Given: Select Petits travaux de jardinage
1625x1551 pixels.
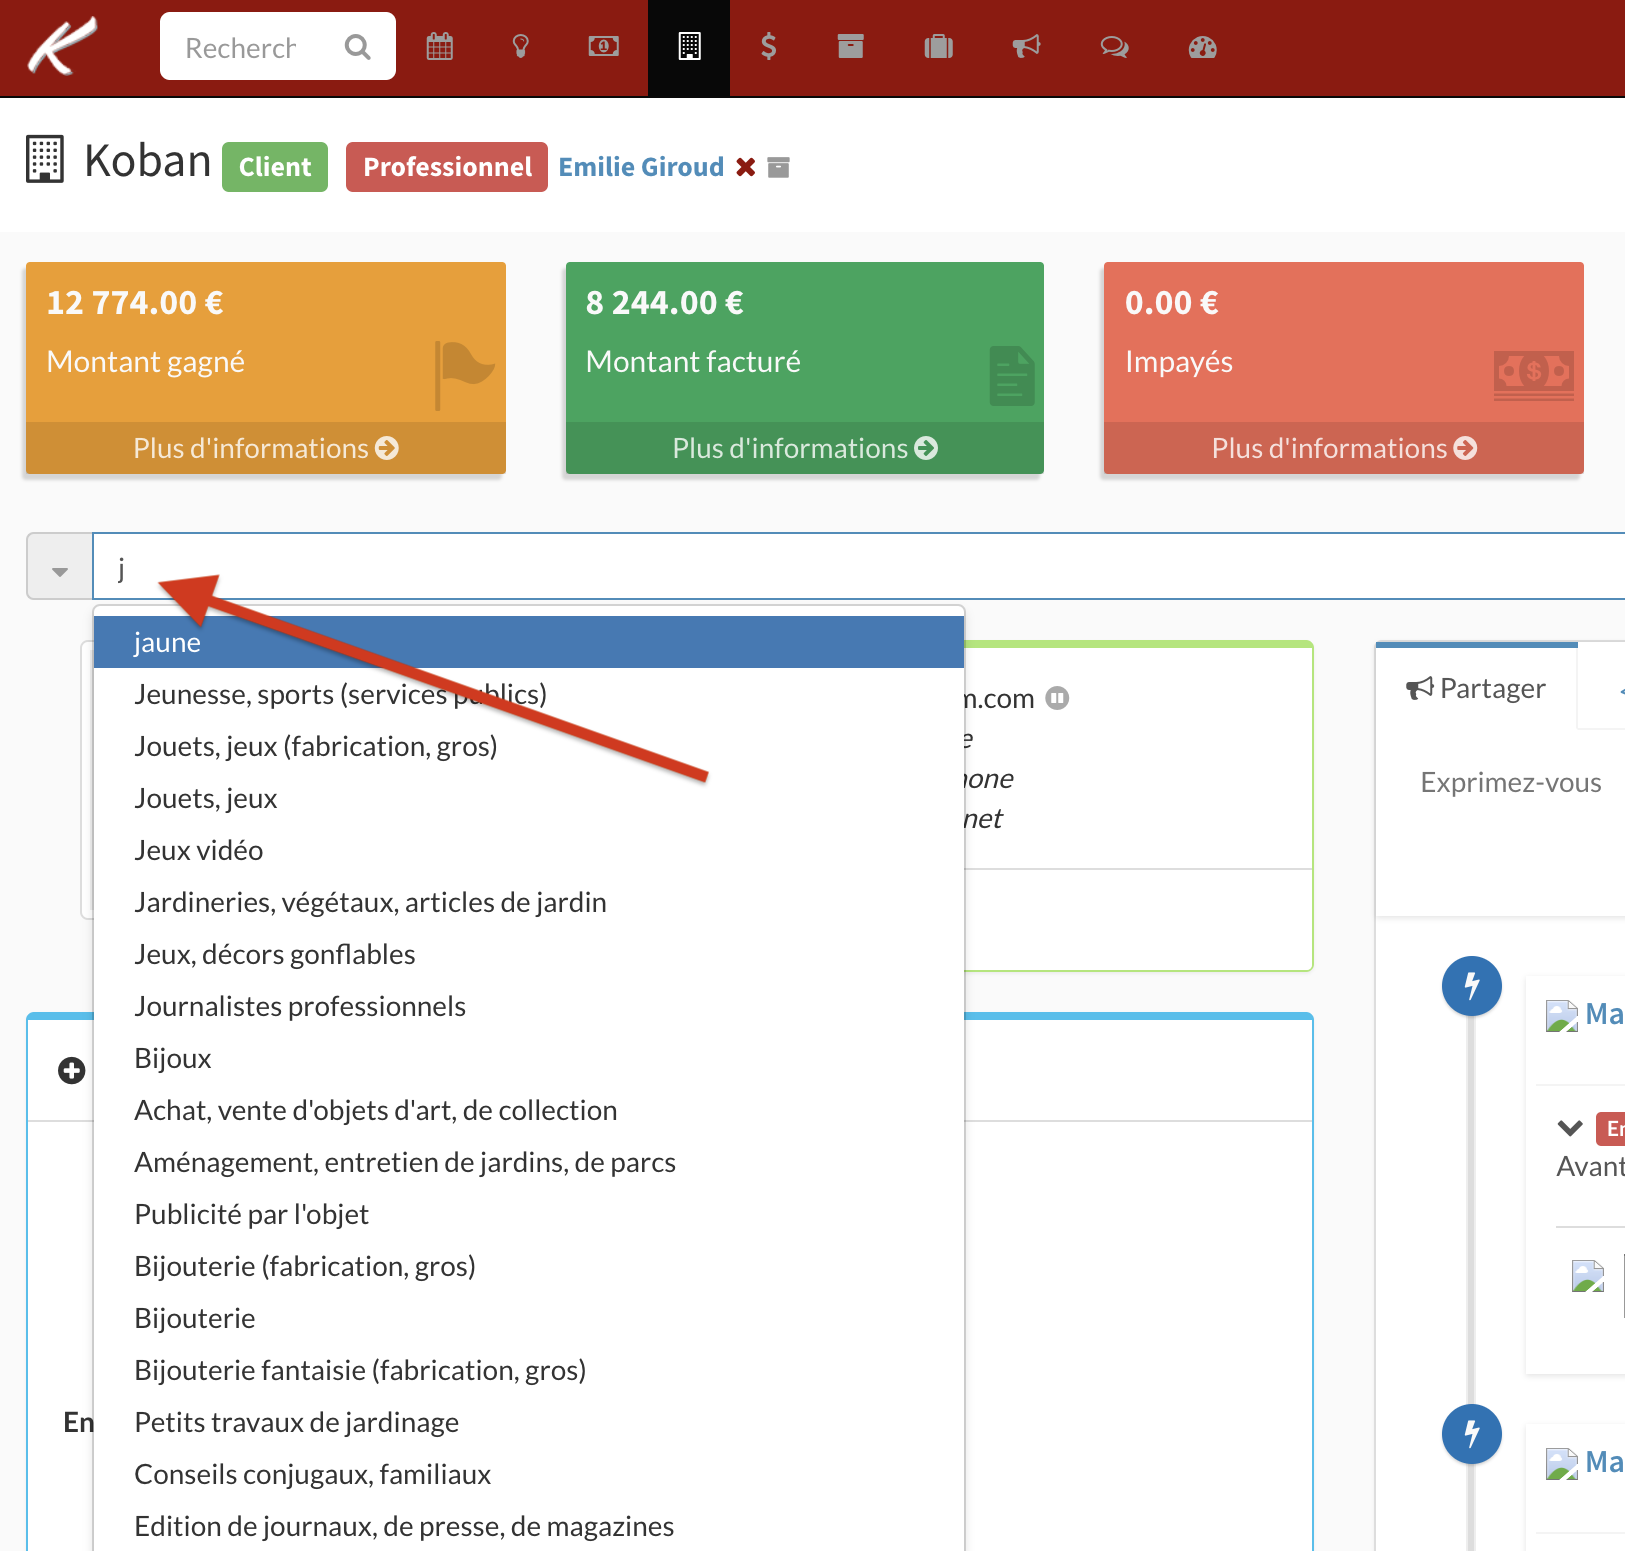Looking at the screenshot, I should click(529, 1422).
